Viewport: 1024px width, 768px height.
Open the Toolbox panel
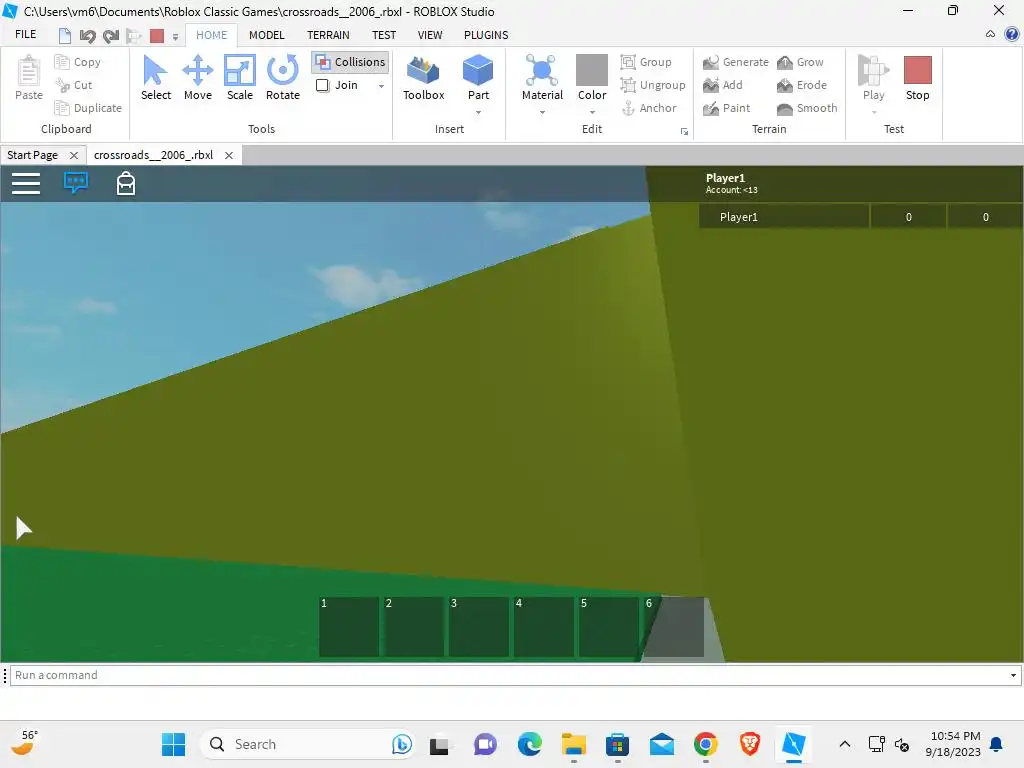click(x=423, y=78)
